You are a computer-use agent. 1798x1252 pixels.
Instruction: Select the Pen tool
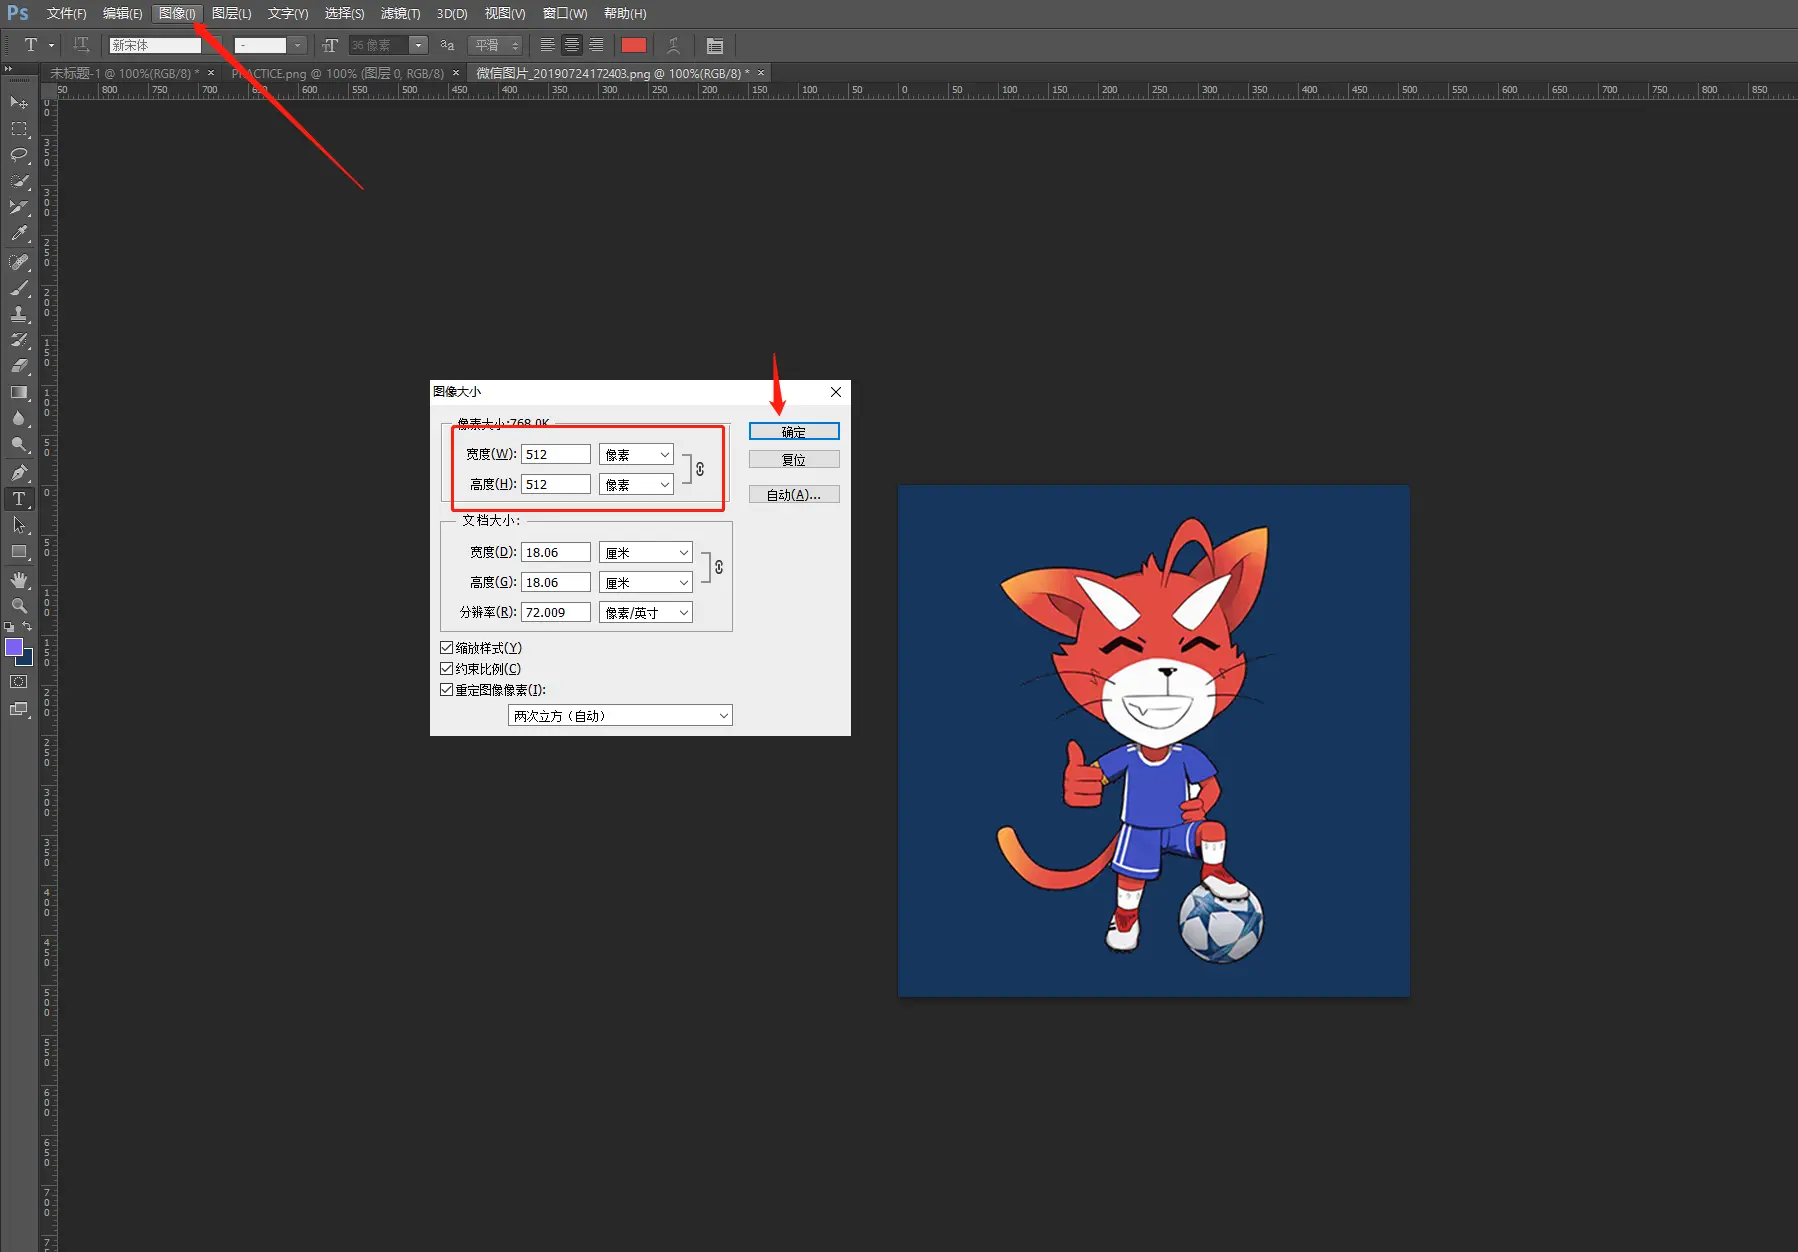(19, 472)
